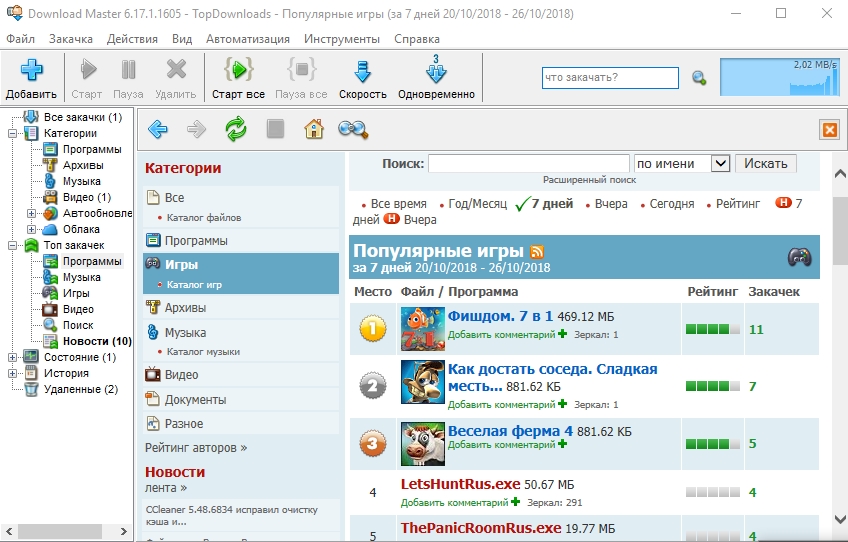The image size is (848, 542).
Task: Click the RSS feed icon beside Популярные игры
Action: (537, 252)
